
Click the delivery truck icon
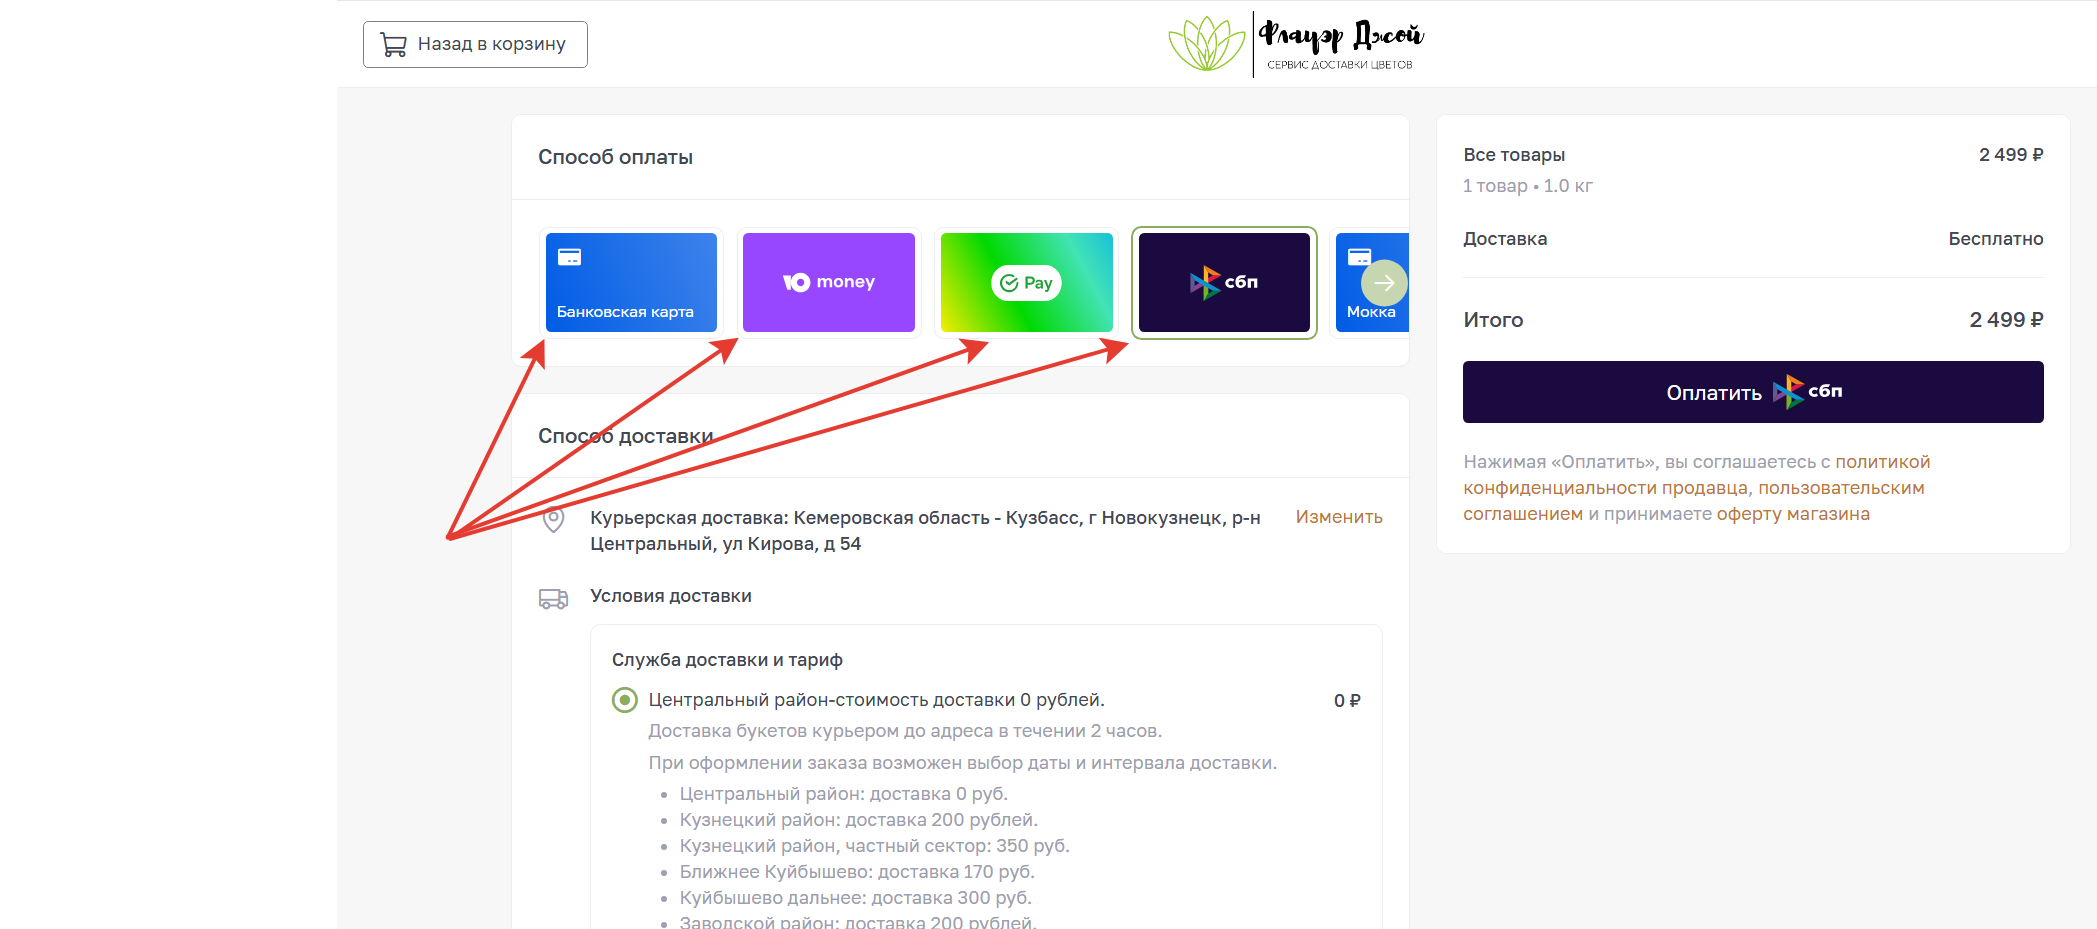tap(553, 598)
